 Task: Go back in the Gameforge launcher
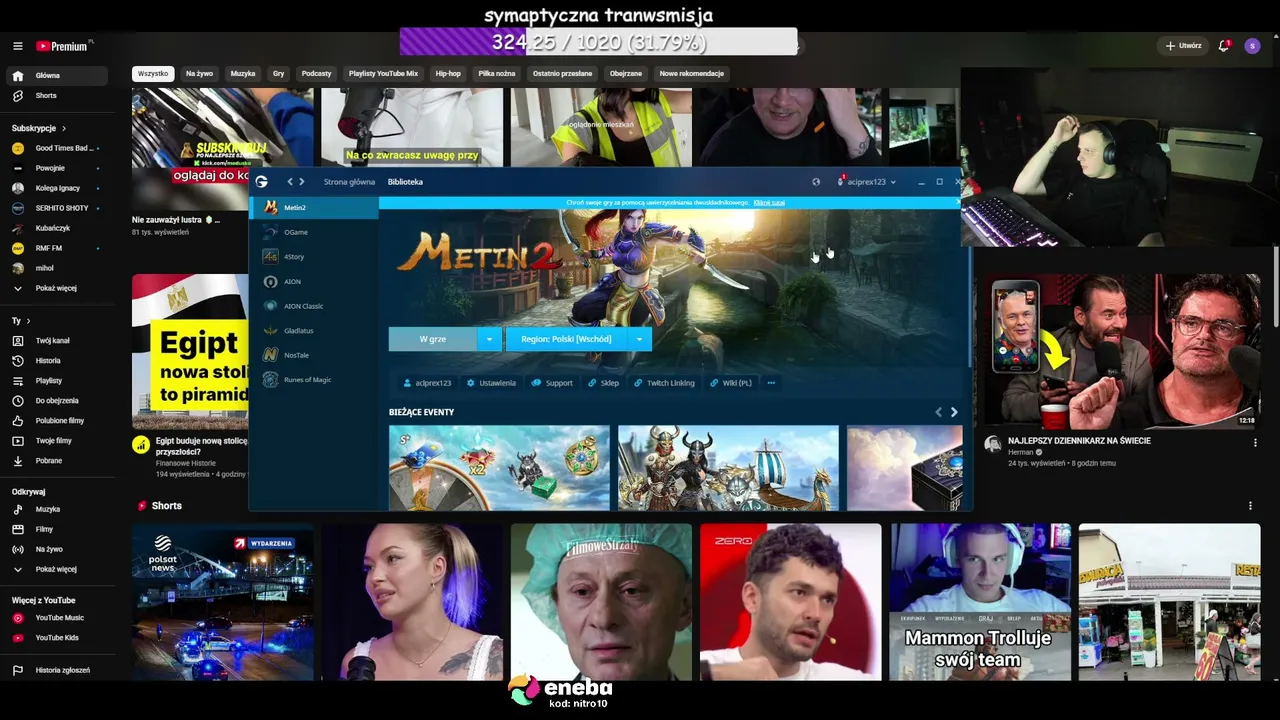pos(290,182)
